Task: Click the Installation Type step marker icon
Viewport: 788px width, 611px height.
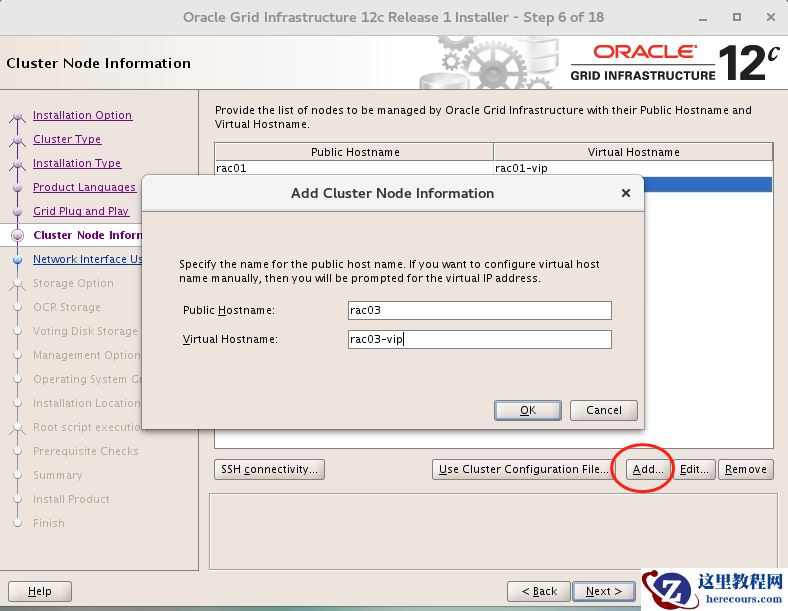Action: (x=18, y=164)
